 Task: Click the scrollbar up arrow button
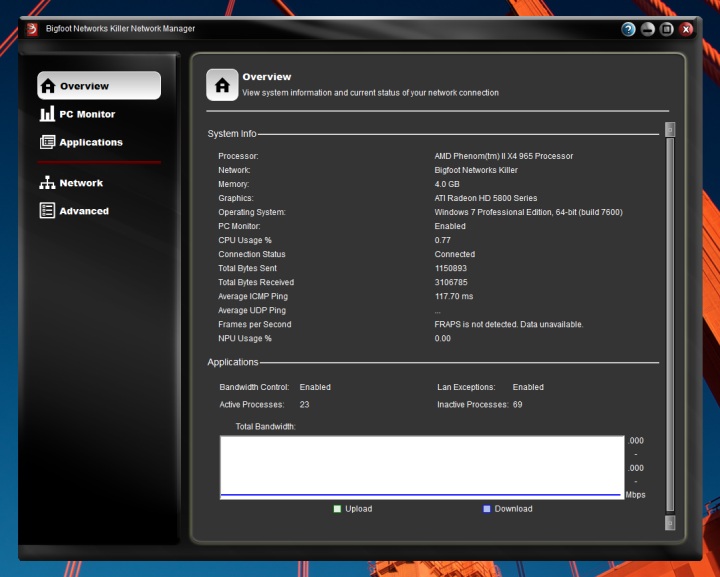coord(670,129)
